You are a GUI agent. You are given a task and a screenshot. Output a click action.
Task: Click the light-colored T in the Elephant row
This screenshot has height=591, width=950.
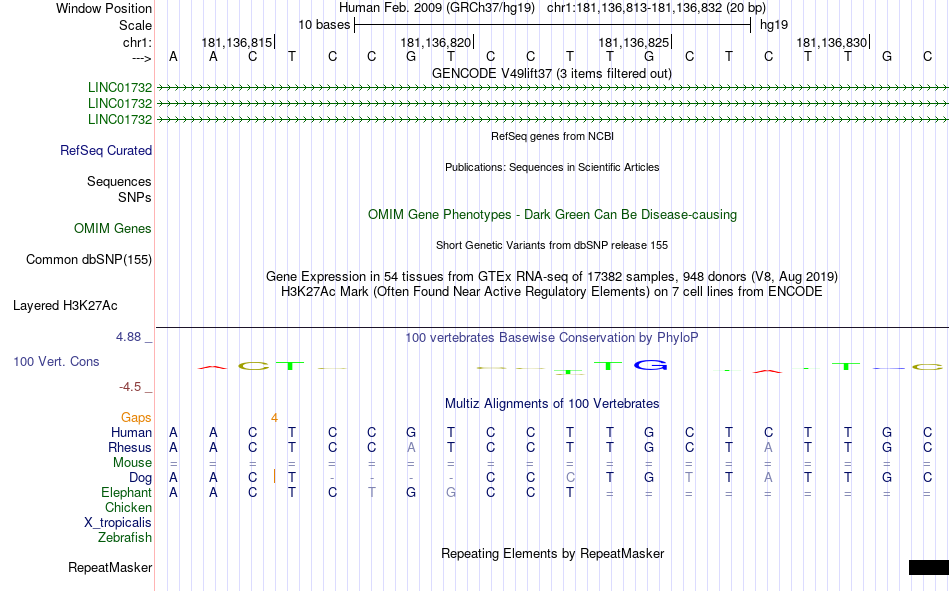click(x=371, y=492)
